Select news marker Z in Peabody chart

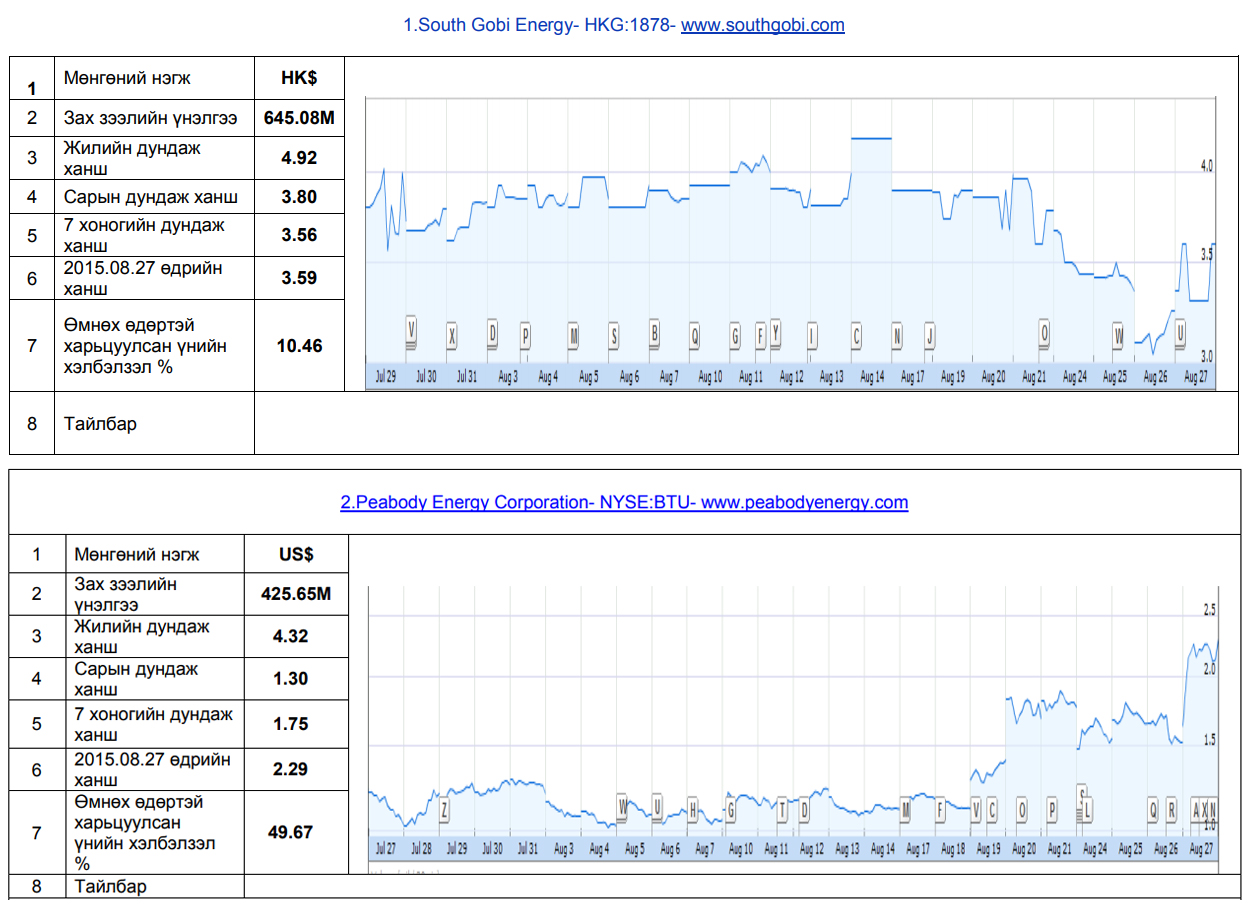pos(444,809)
